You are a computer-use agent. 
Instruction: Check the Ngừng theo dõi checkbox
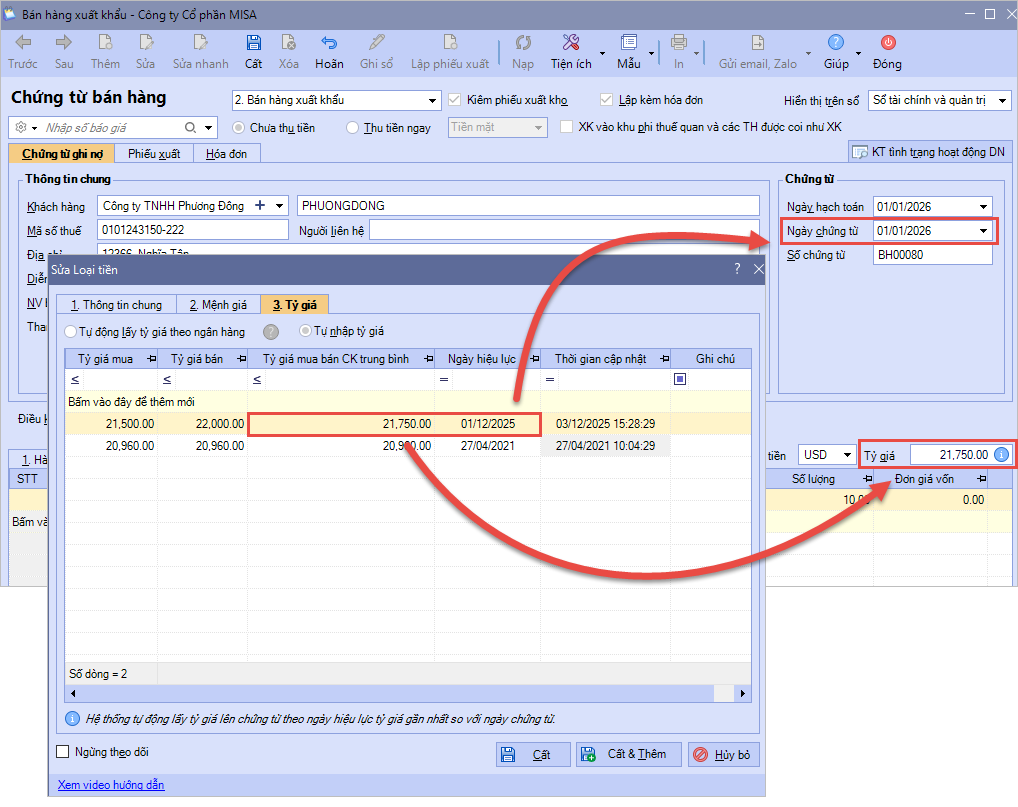(x=64, y=752)
